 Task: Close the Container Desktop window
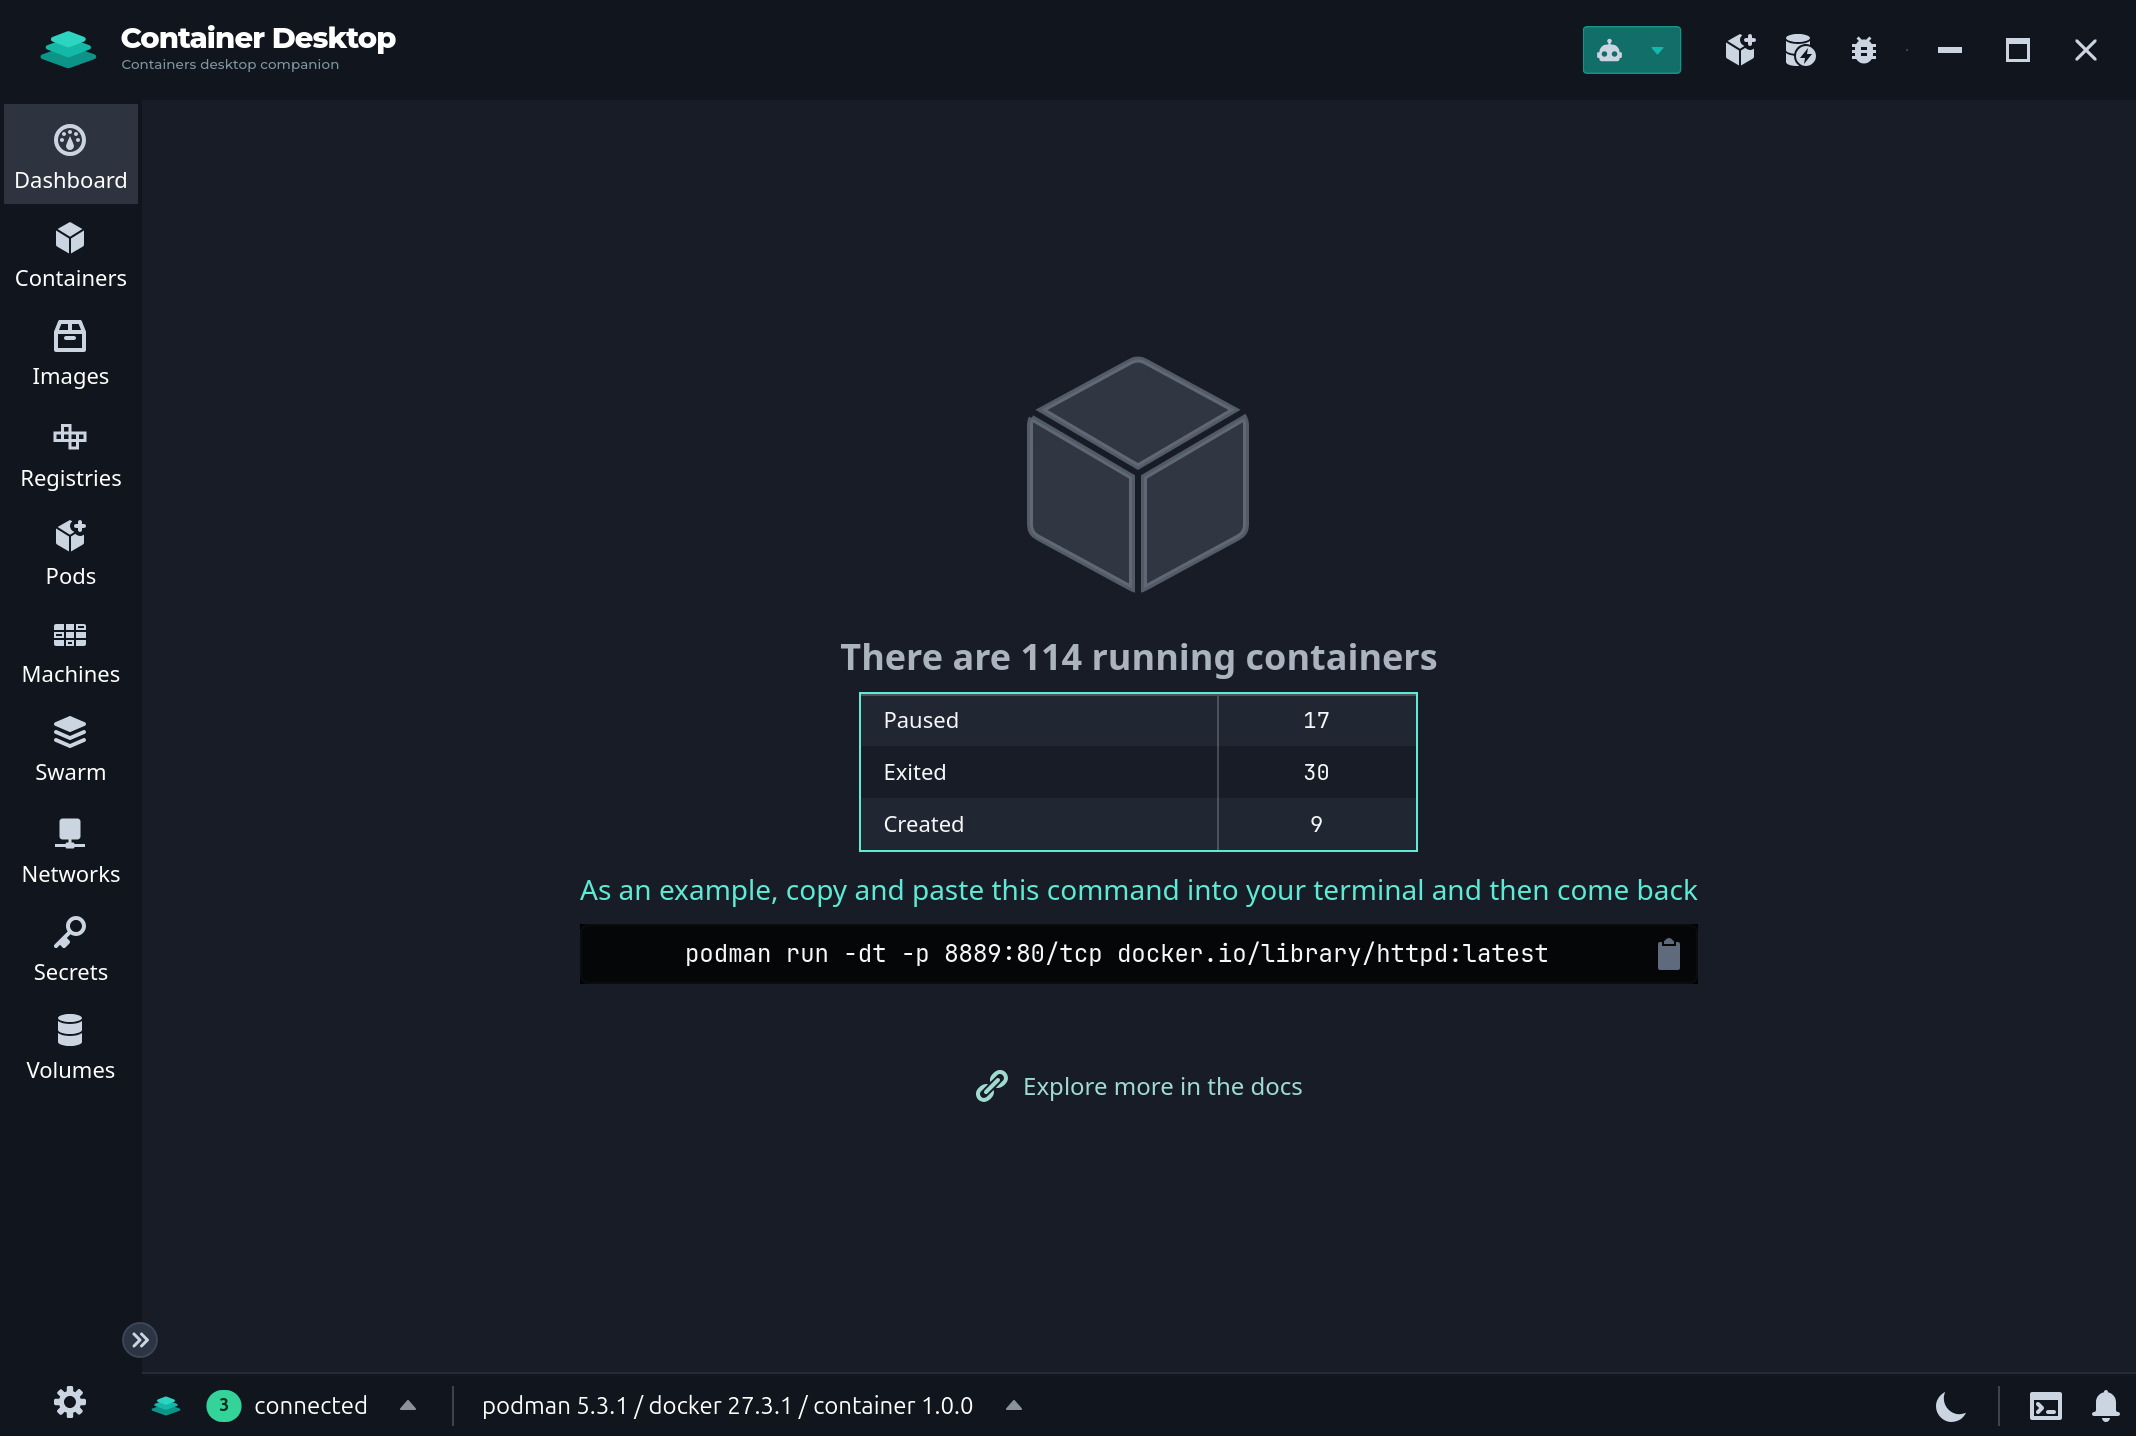[x=2085, y=50]
